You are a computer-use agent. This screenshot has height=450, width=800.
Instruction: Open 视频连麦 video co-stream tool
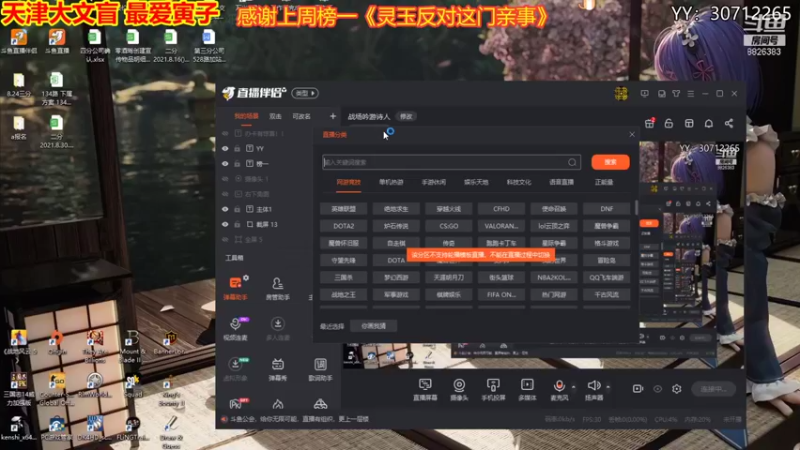click(235, 329)
